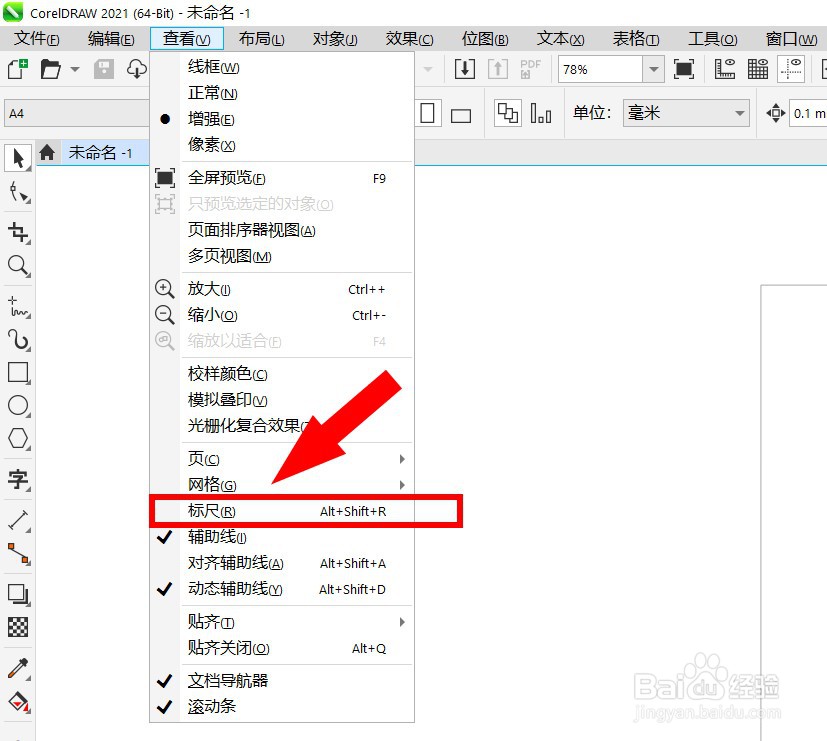Open the 单位 毫米 unit dropdown

pos(743,112)
